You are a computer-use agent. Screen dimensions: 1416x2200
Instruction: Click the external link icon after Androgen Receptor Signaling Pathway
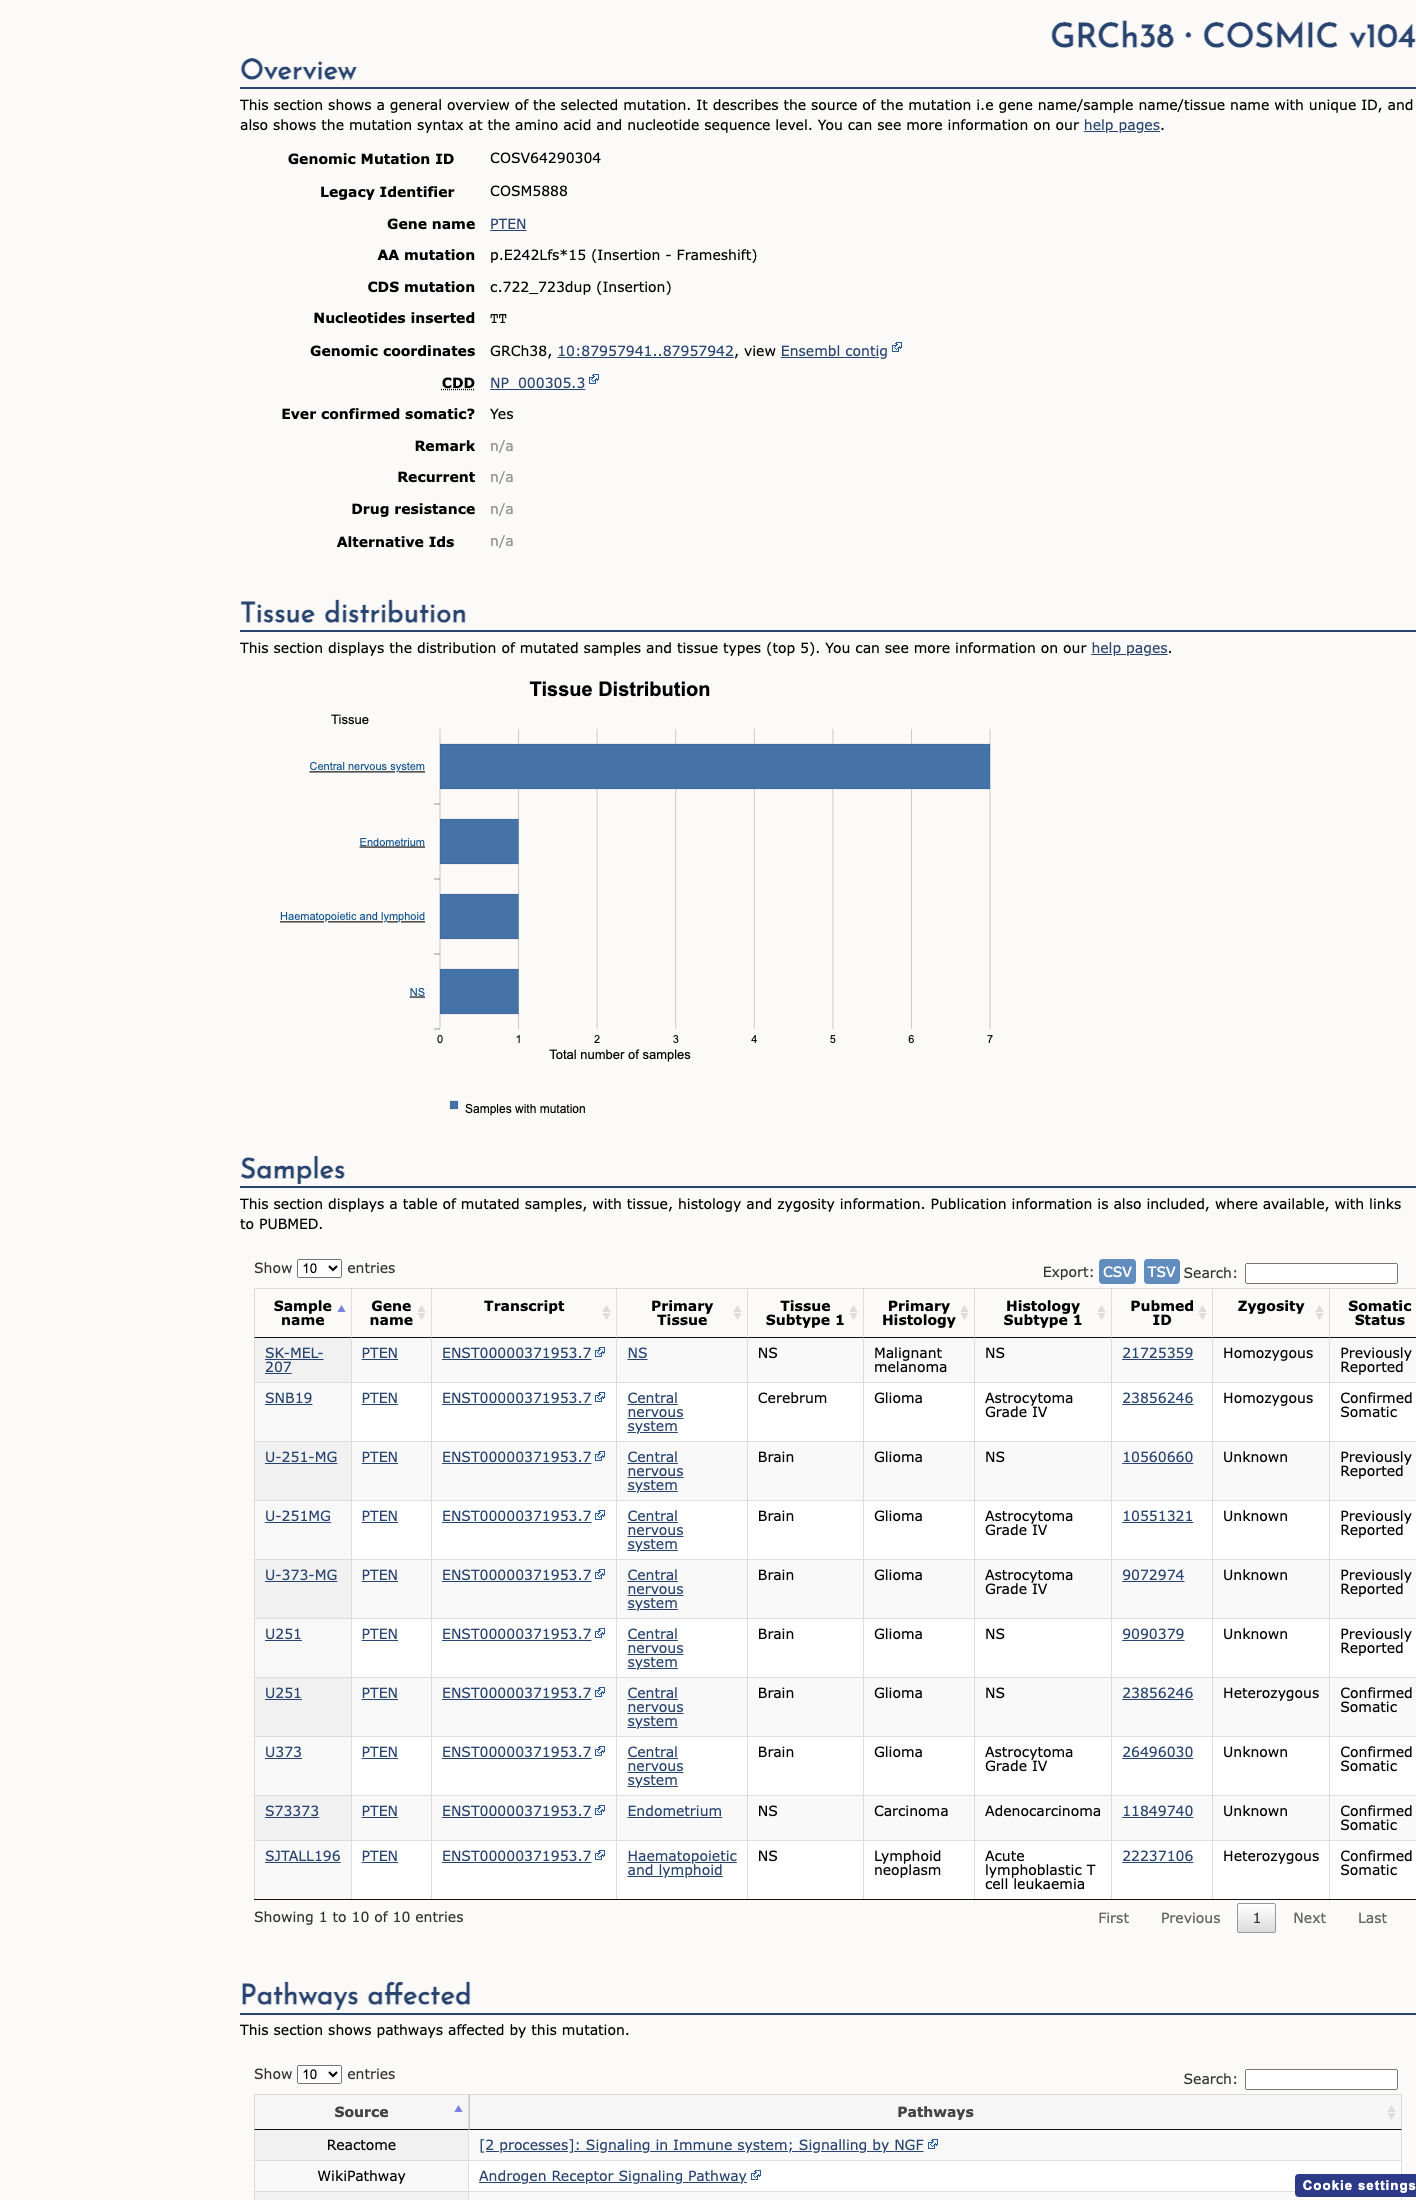tap(756, 2175)
